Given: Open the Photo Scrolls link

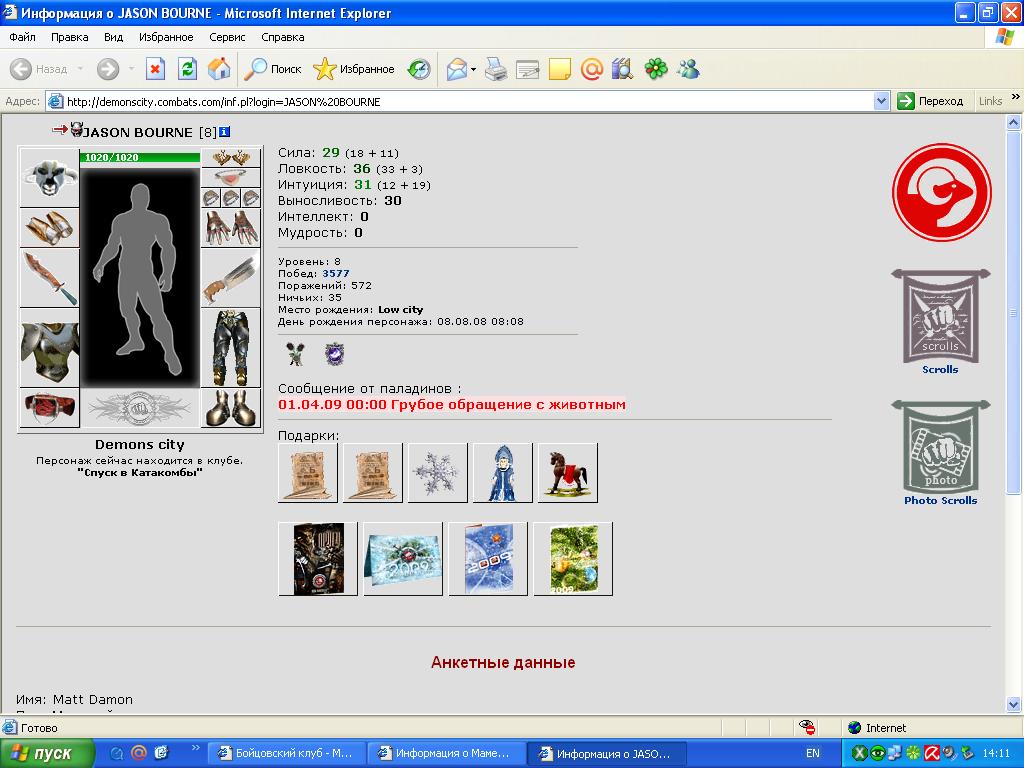Looking at the screenshot, I should [940, 500].
